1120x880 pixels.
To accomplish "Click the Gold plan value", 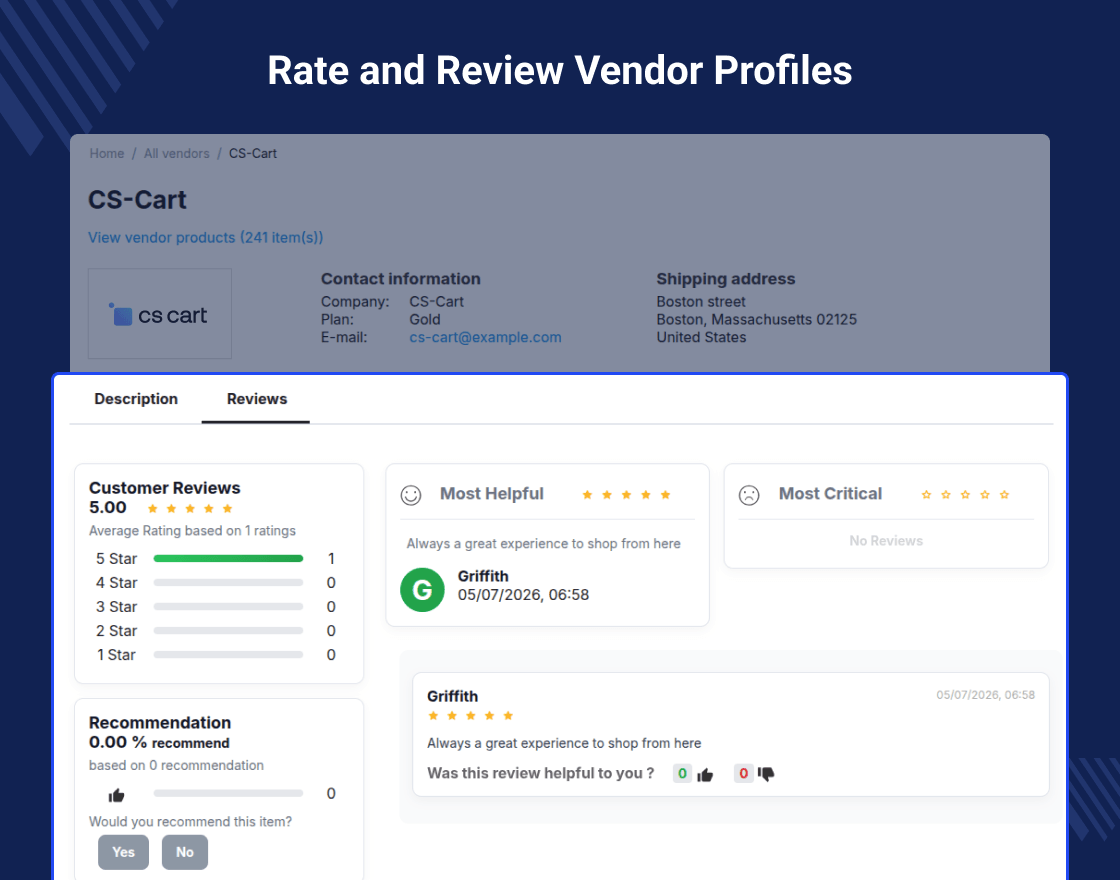I will [425, 319].
